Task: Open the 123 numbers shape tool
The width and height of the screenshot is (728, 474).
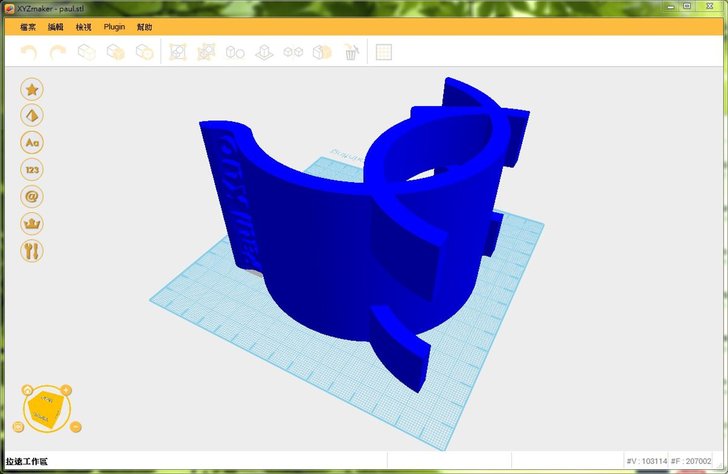Action: click(32, 170)
